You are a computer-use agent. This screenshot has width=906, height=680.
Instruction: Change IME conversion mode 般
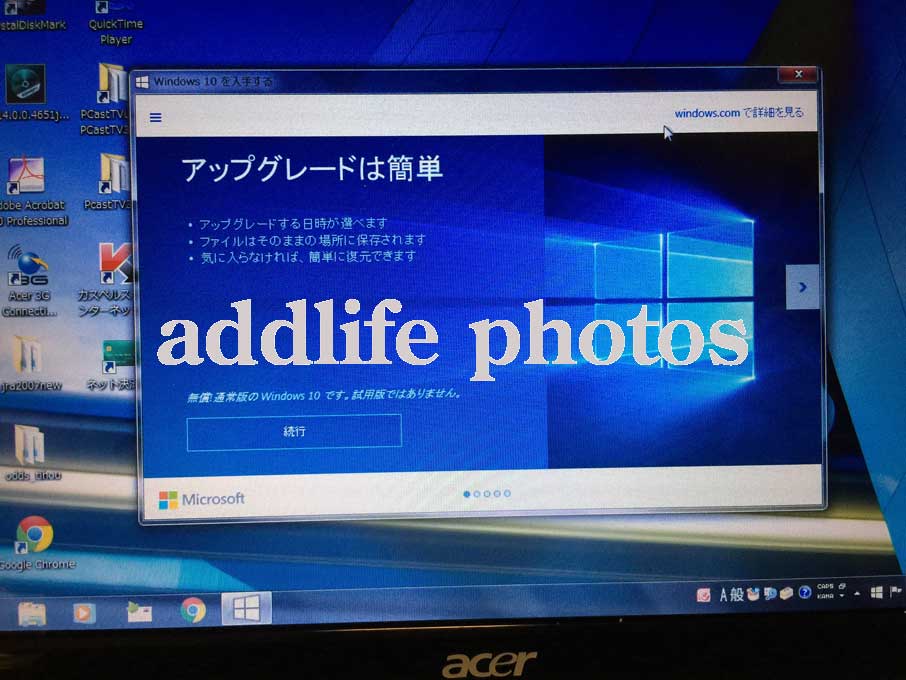[736, 594]
